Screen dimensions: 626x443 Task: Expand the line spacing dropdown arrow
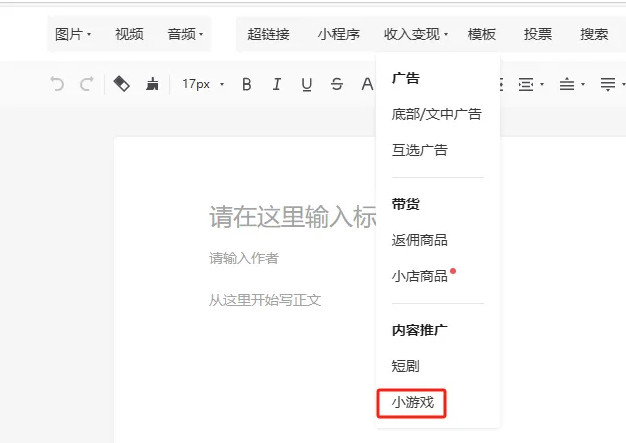(x=583, y=84)
